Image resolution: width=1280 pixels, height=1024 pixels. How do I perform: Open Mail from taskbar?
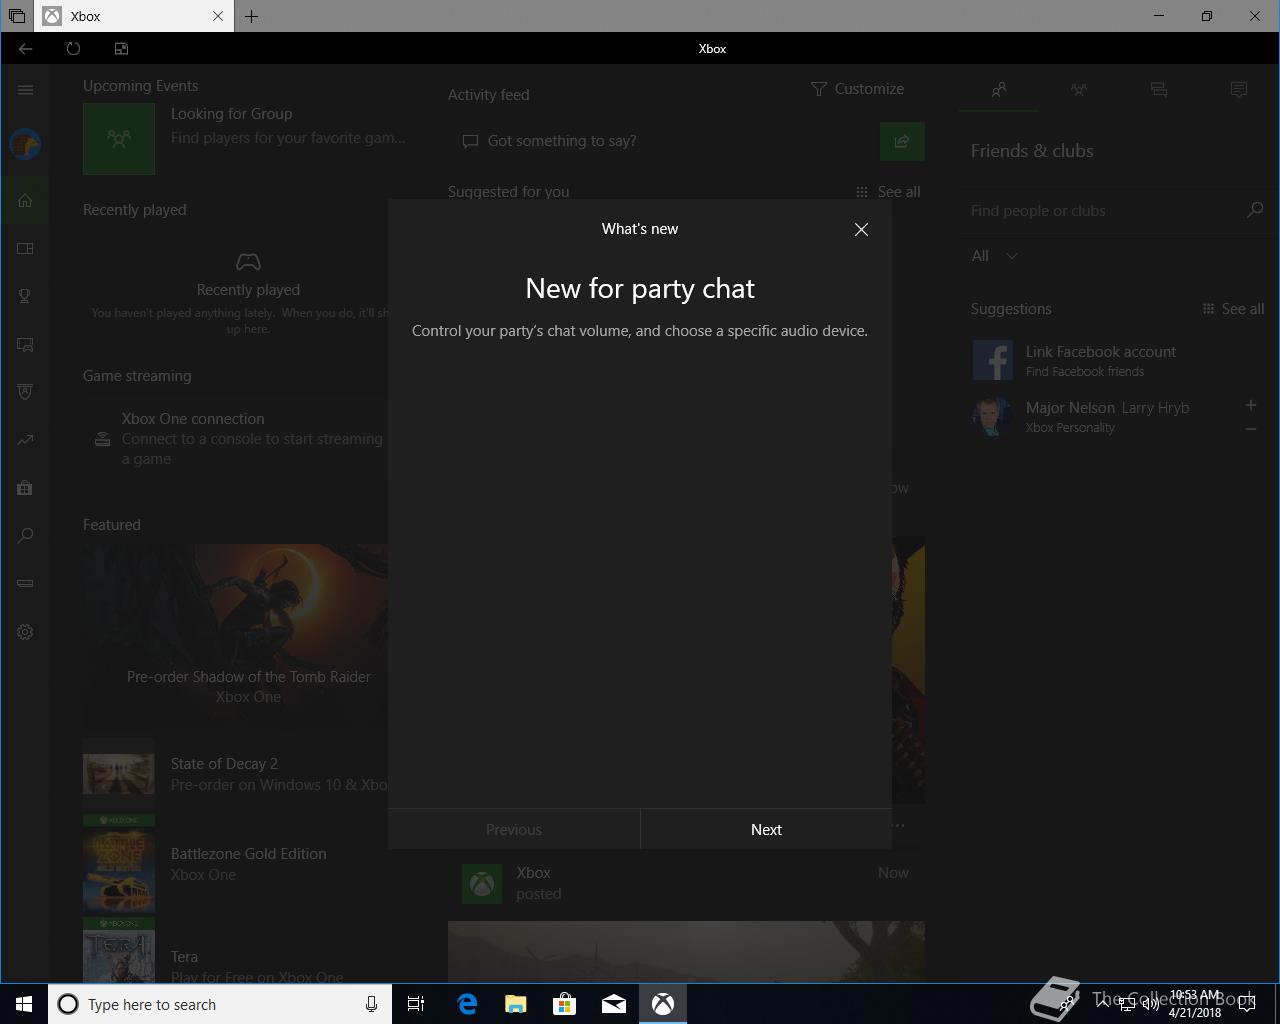pyautogui.click(x=613, y=1004)
